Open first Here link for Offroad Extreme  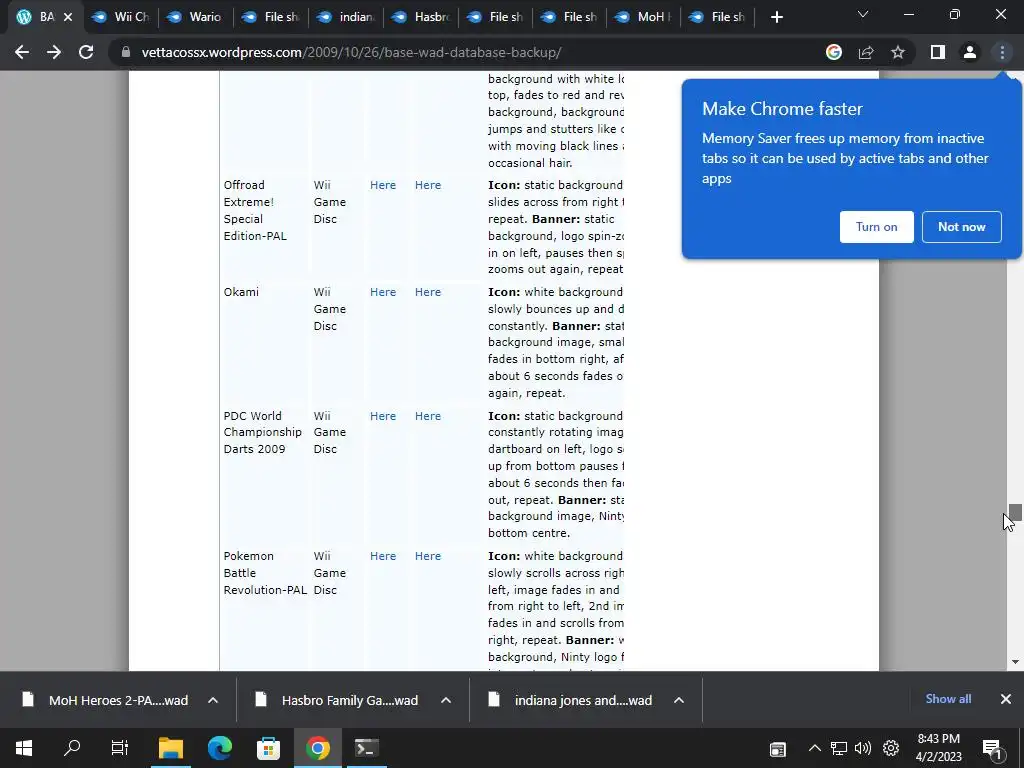coord(383,185)
